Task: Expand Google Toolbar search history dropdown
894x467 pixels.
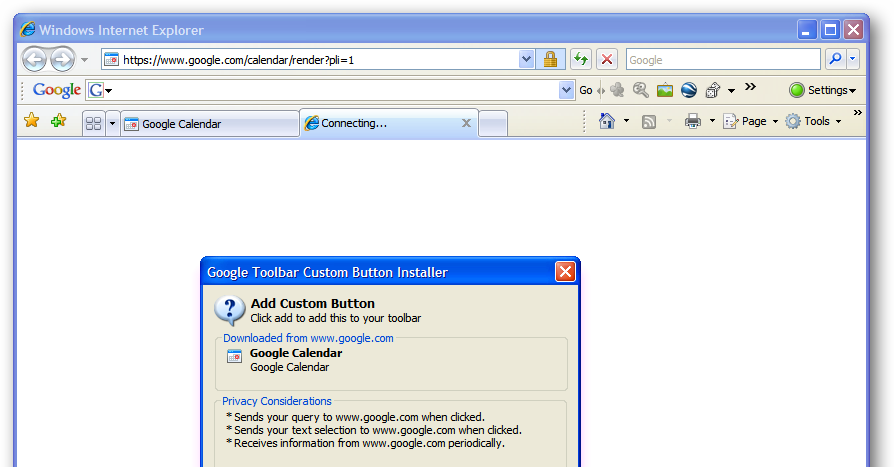Action: pyautogui.click(x=566, y=90)
